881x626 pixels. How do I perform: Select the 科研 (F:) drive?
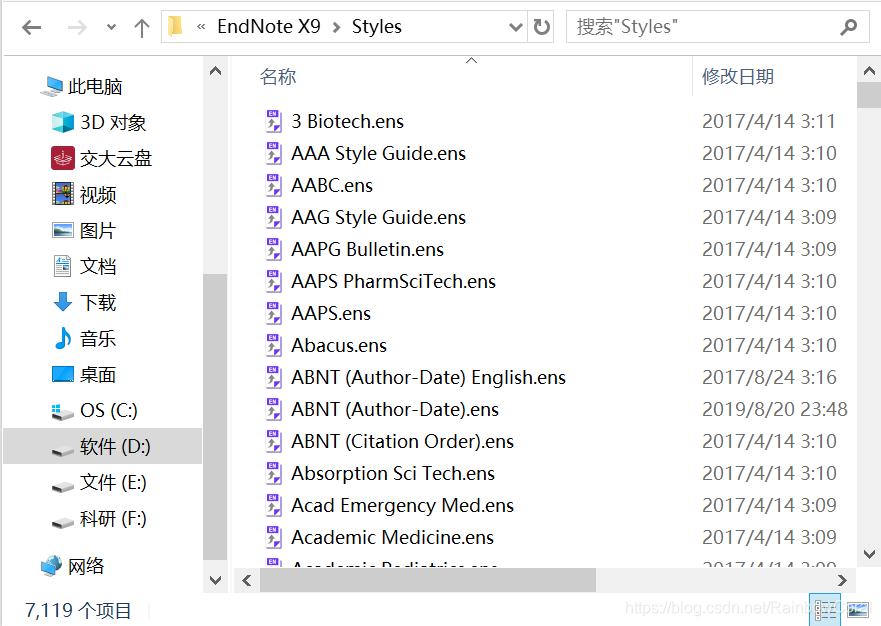99,518
